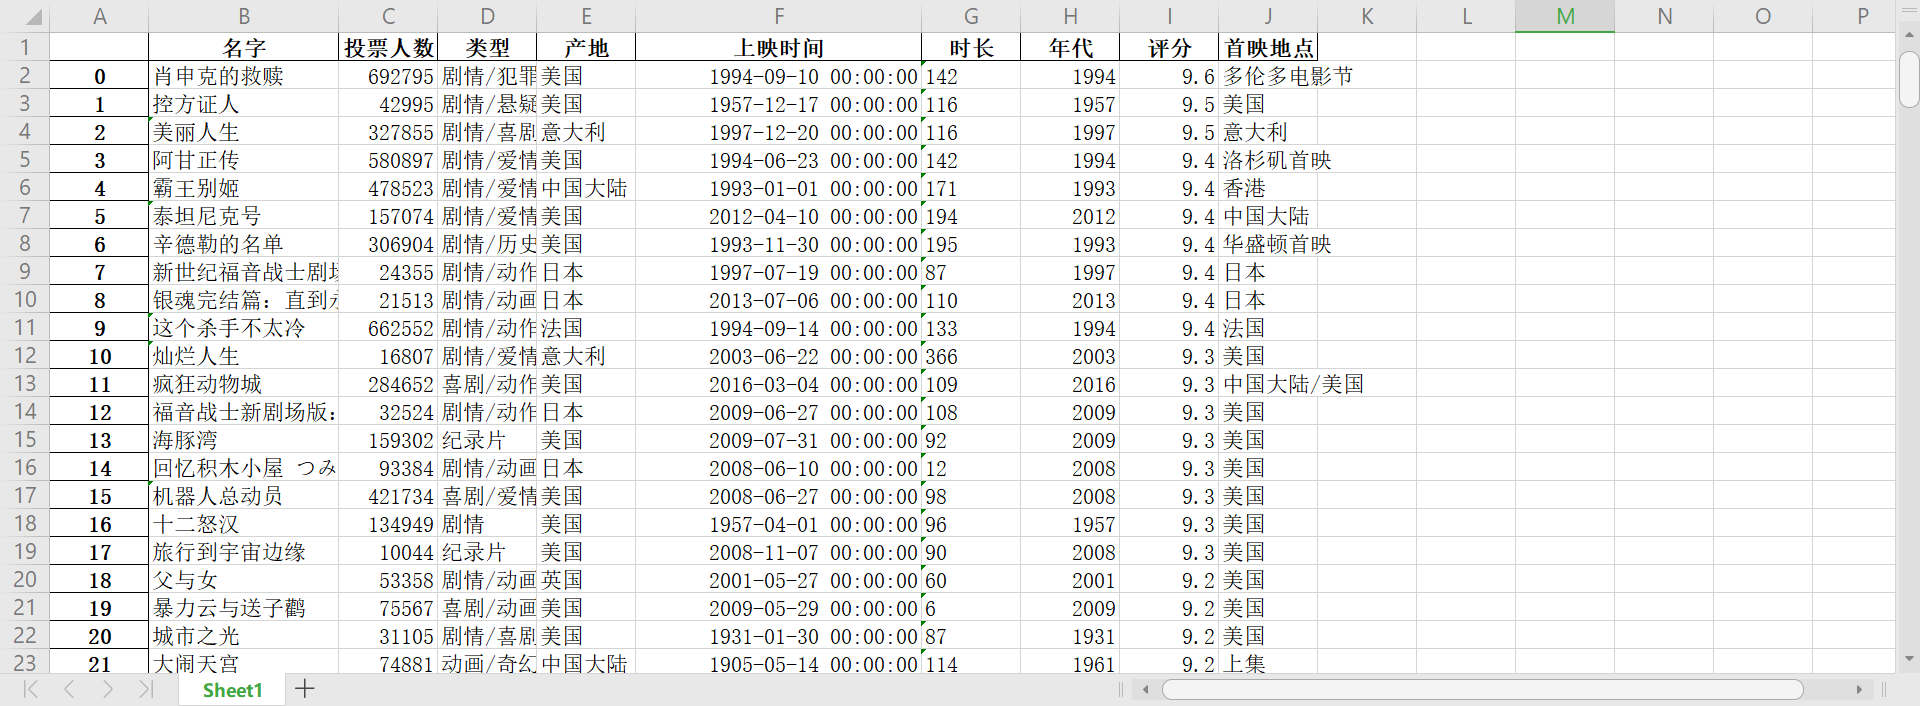The height and width of the screenshot is (706, 1920).
Task: Add a new sheet with plus icon
Action: pos(305,689)
